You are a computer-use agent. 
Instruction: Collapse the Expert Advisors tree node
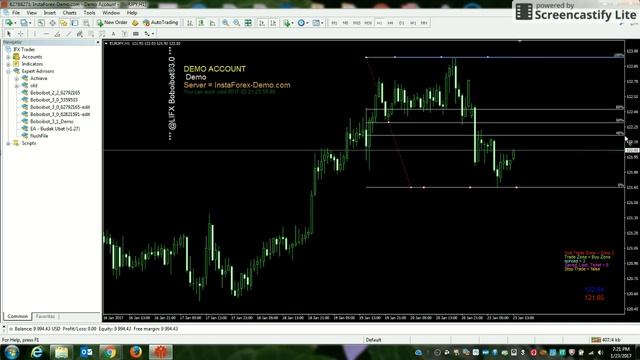click(x=8, y=71)
